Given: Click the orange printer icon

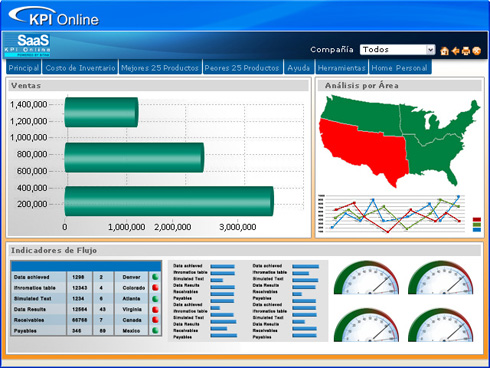Looking at the screenshot, I should coord(466,51).
